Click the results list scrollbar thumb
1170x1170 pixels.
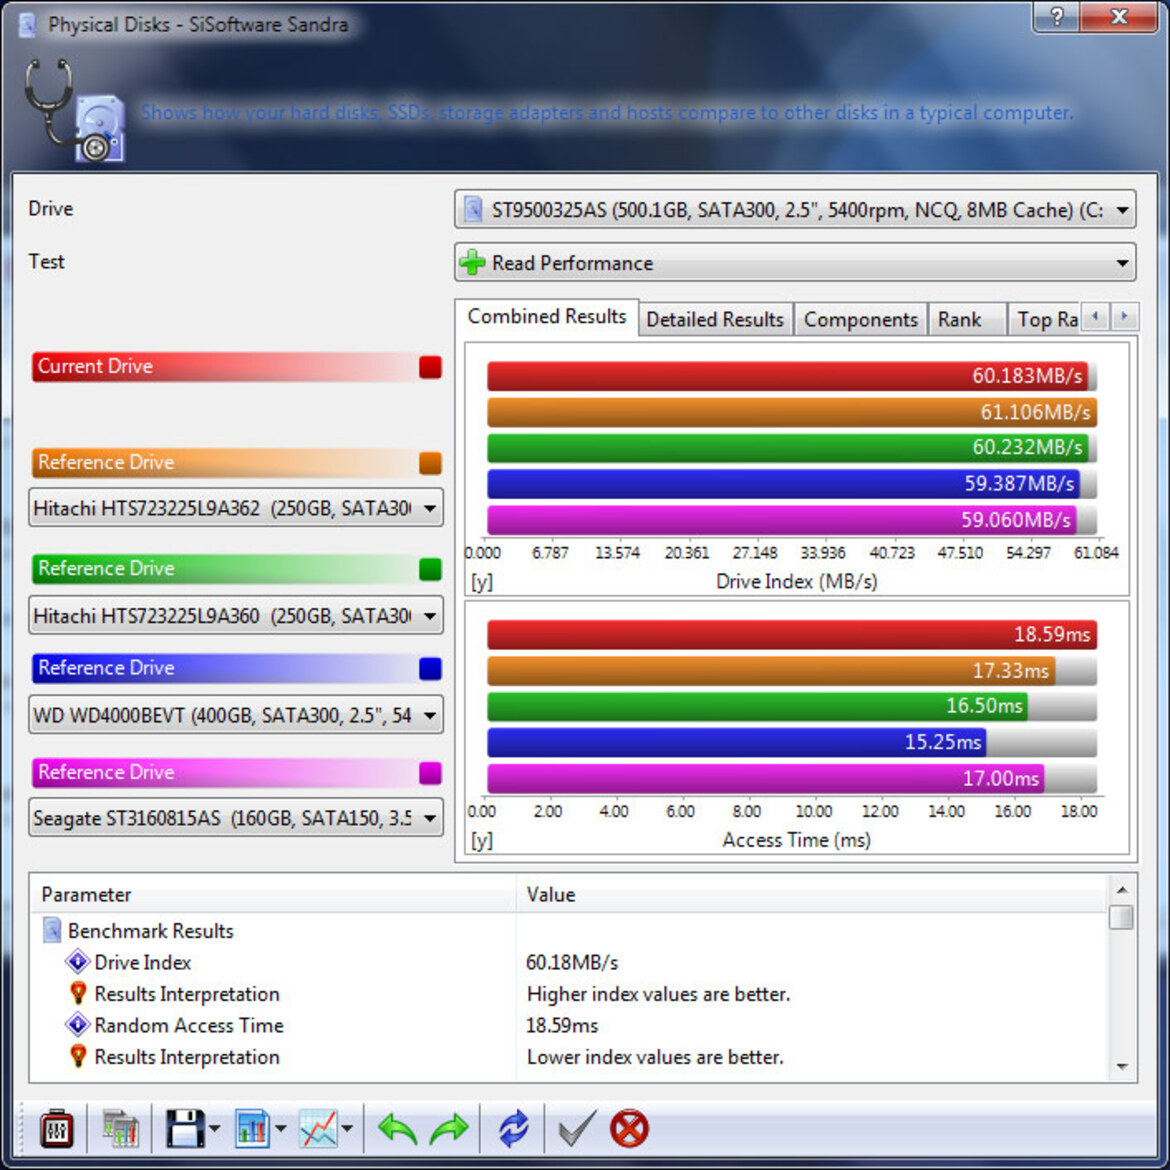pos(1121,916)
